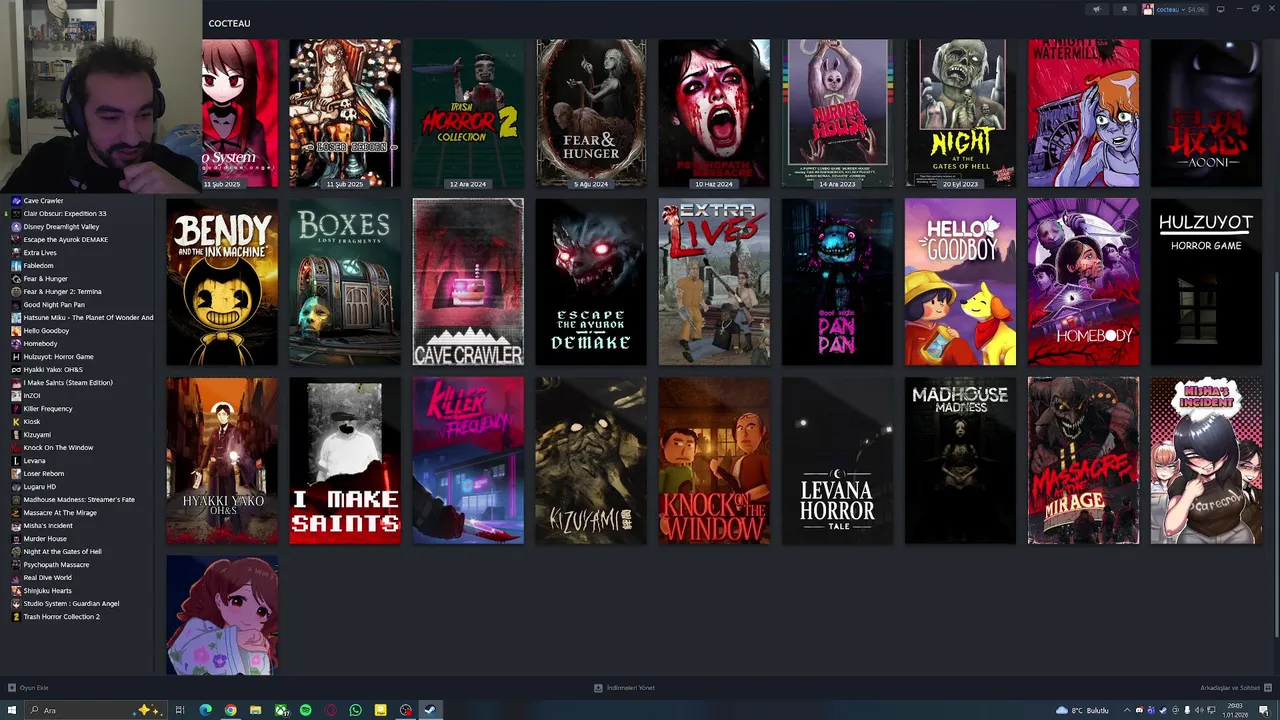
Task: Open the Murder House game cover
Action: click(x=837, y=113)
